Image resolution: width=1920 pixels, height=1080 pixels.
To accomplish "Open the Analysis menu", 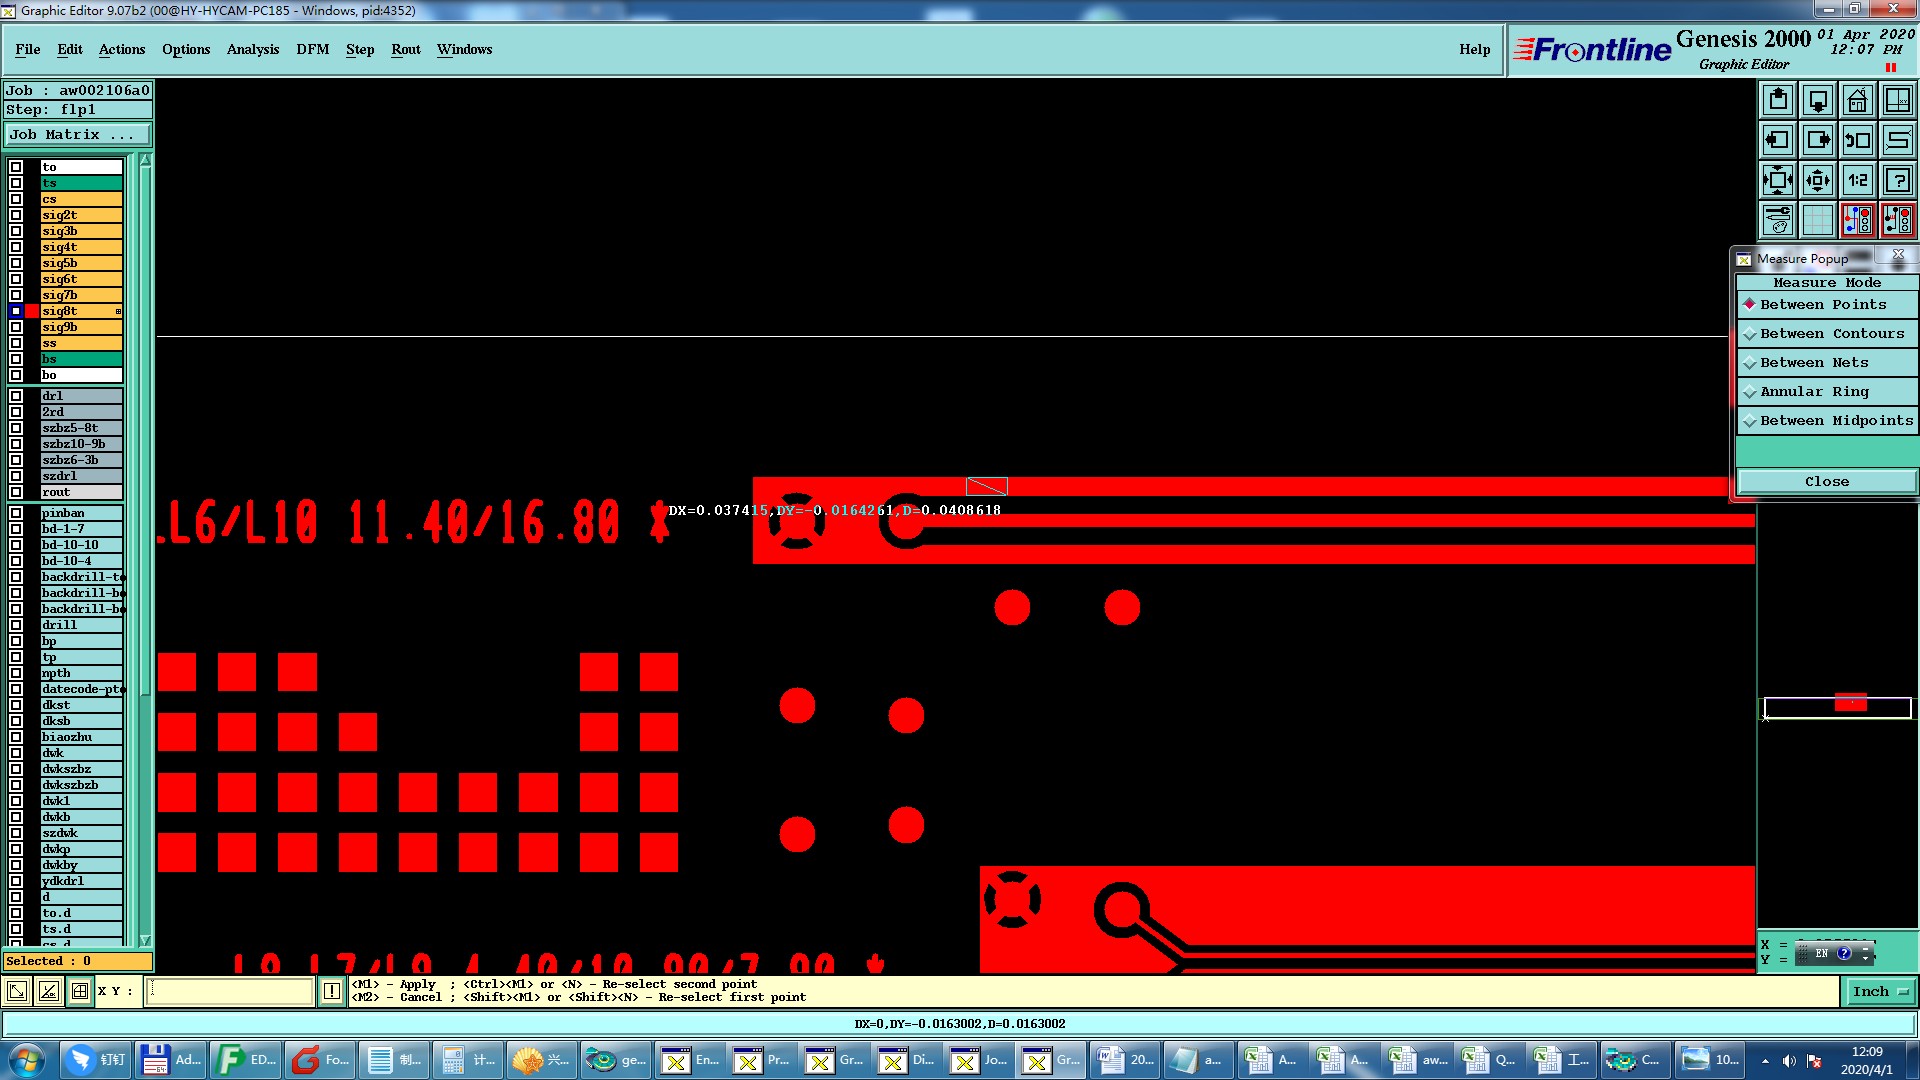I will [252, 49].
